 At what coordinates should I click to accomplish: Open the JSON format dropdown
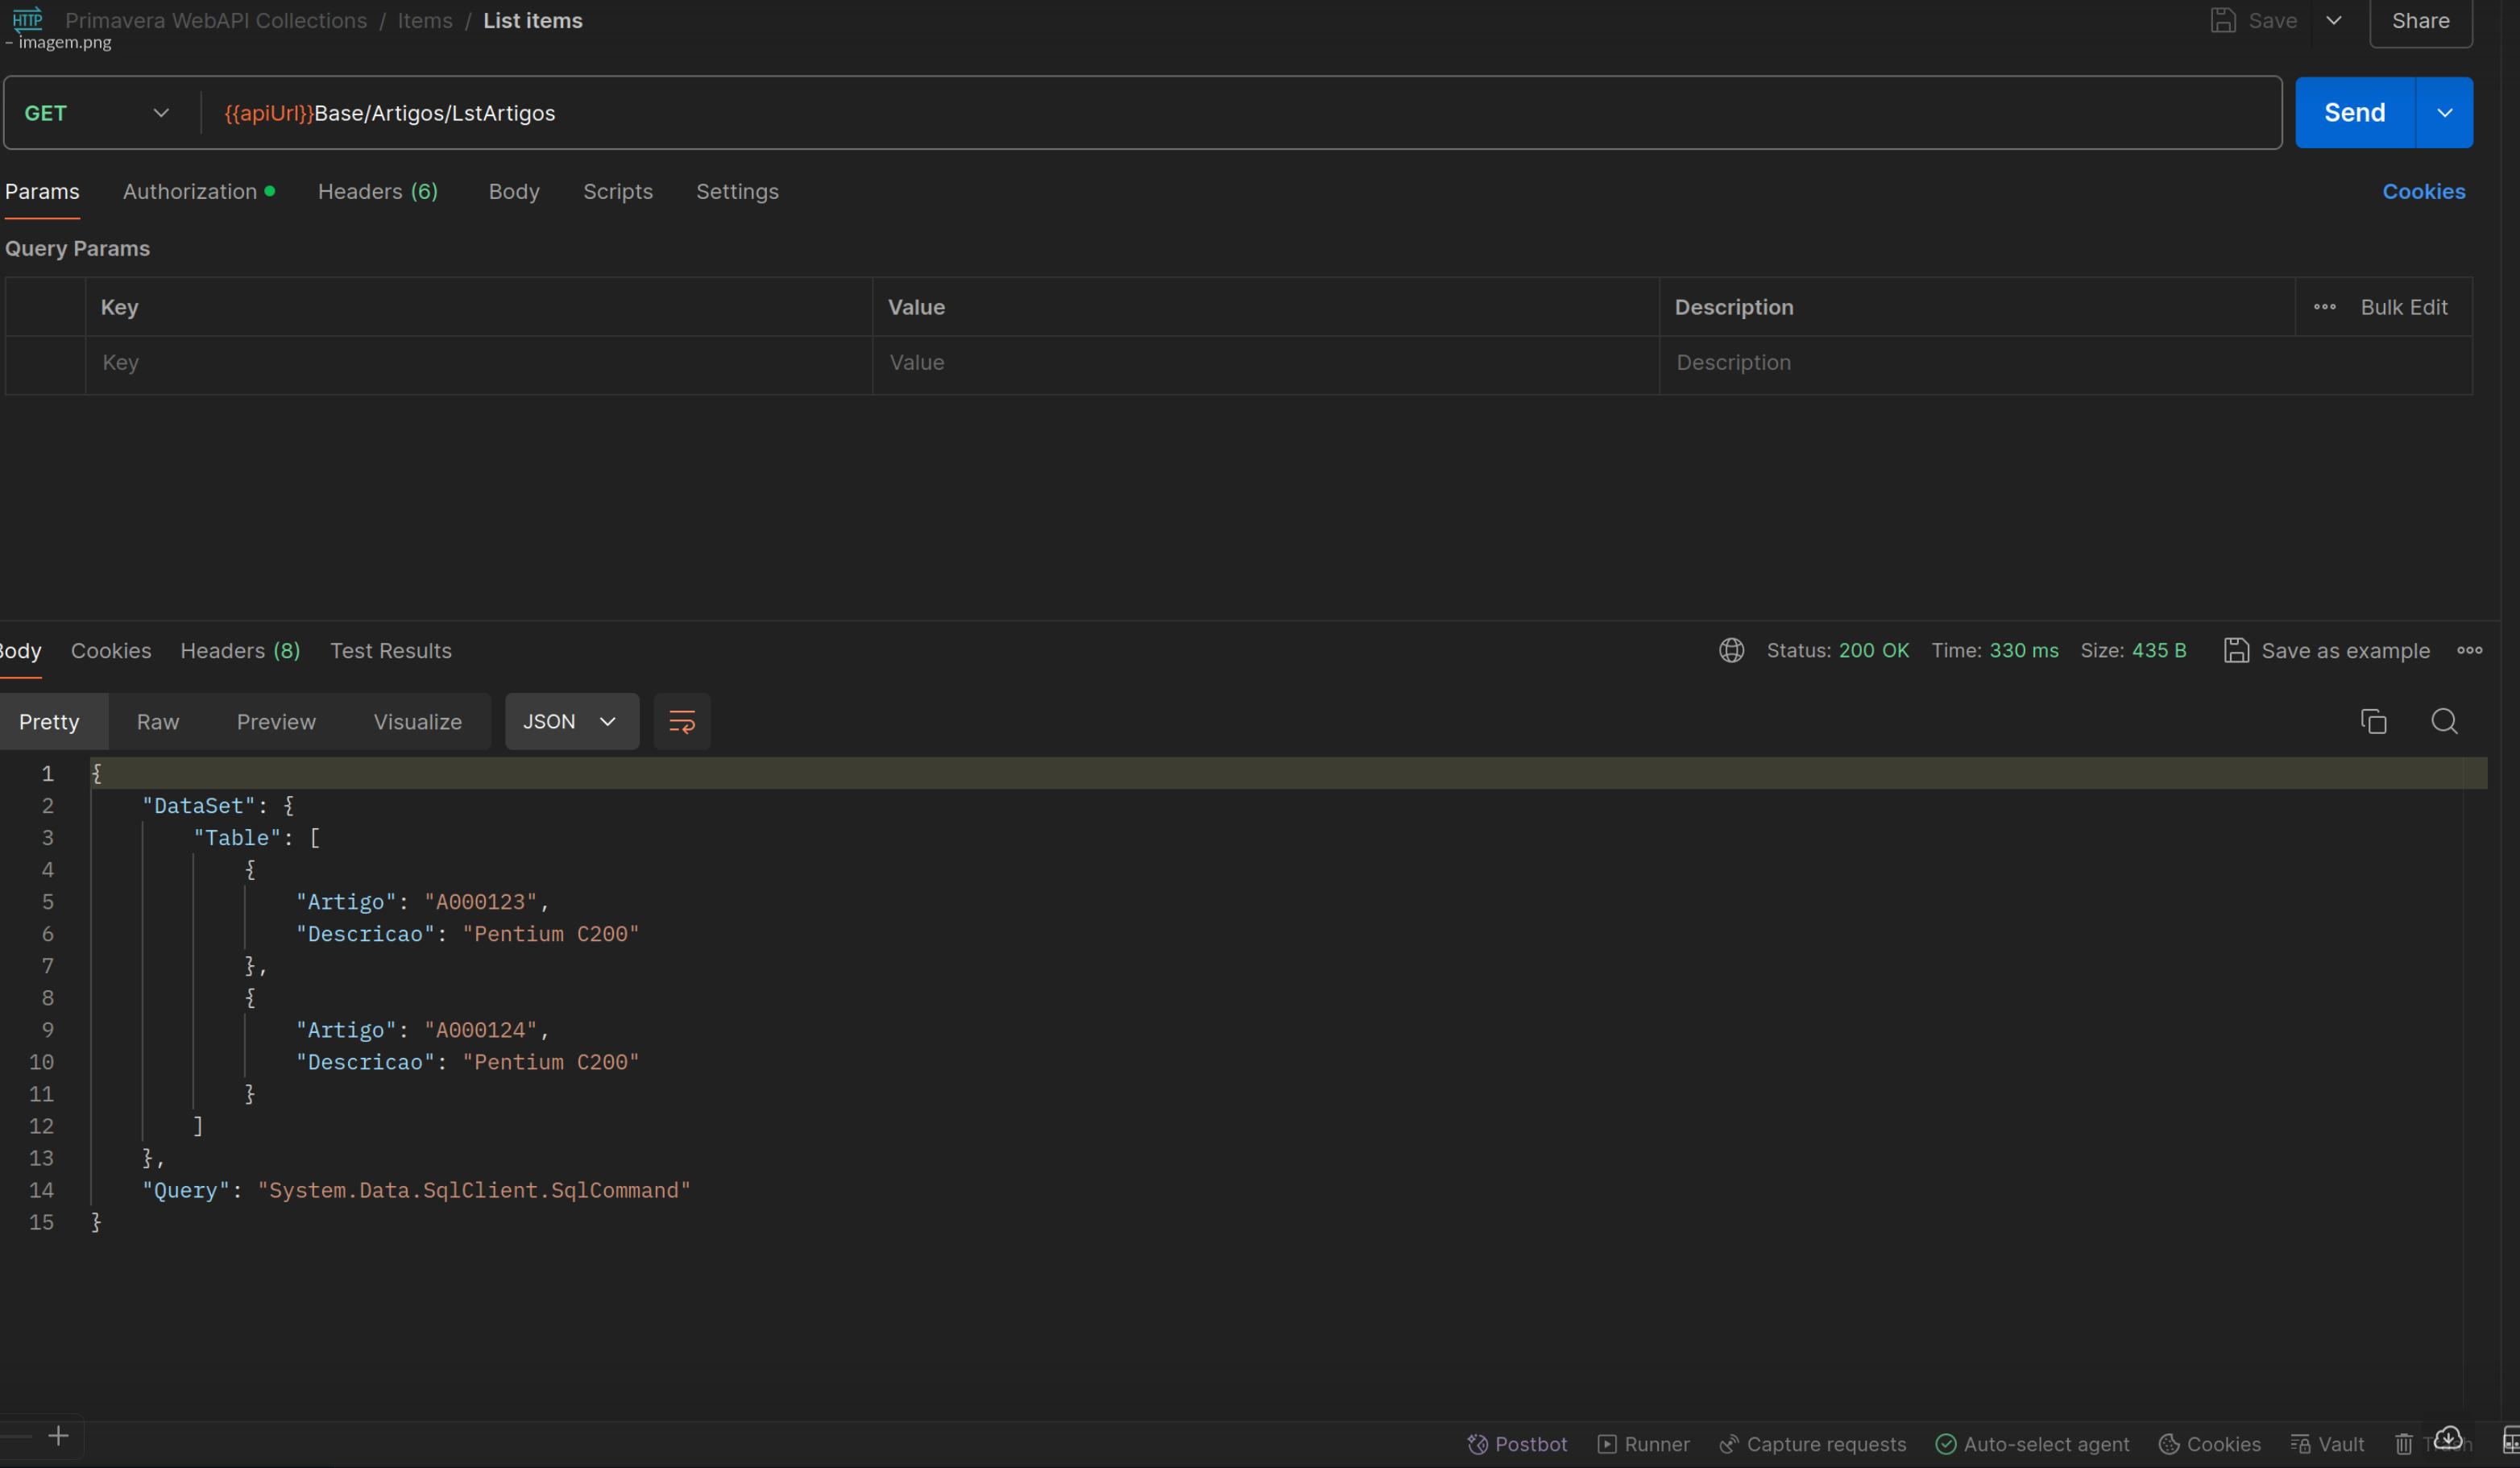tap(570, 721)
